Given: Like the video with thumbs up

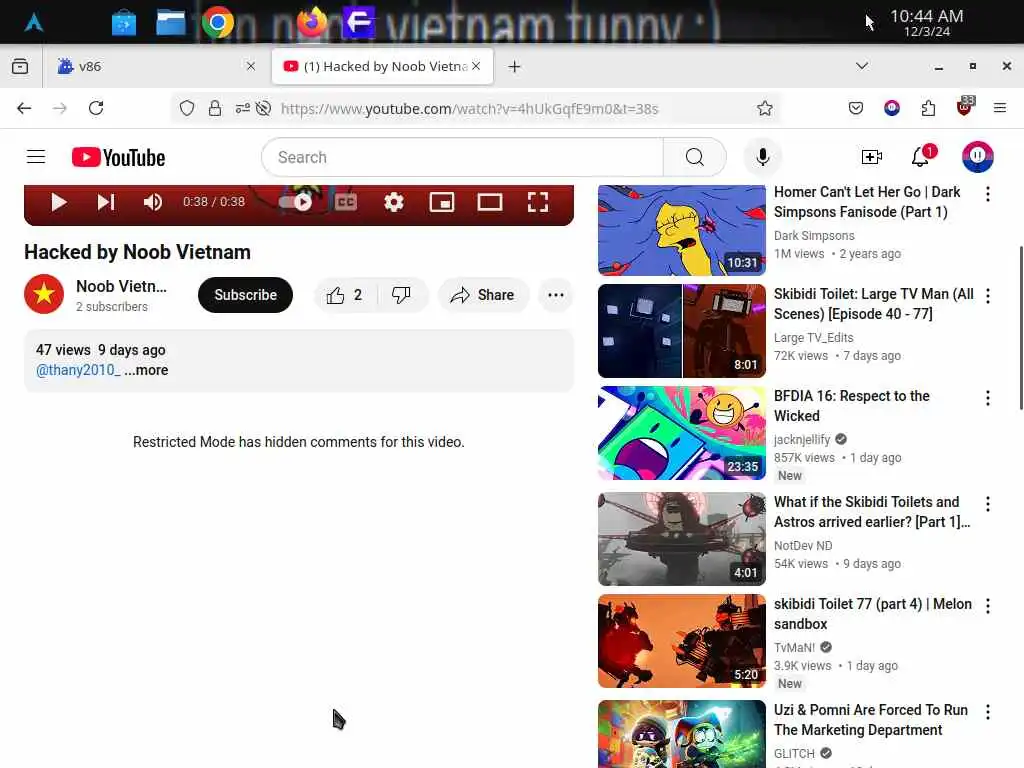Looking at the screenshot, I should pos(345,295).
